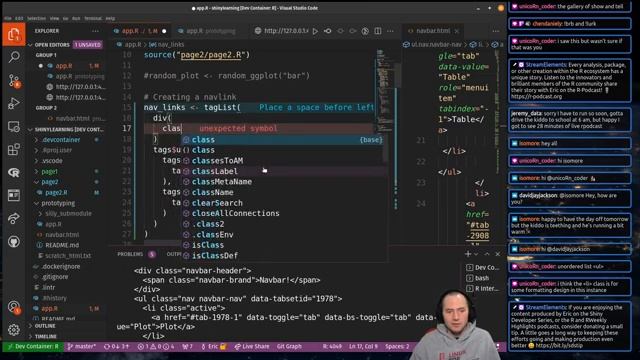Viewport: 640px width, 360px height.
Task: Click the open changes icon in editor toolbar
Action: tap(328, 31)
